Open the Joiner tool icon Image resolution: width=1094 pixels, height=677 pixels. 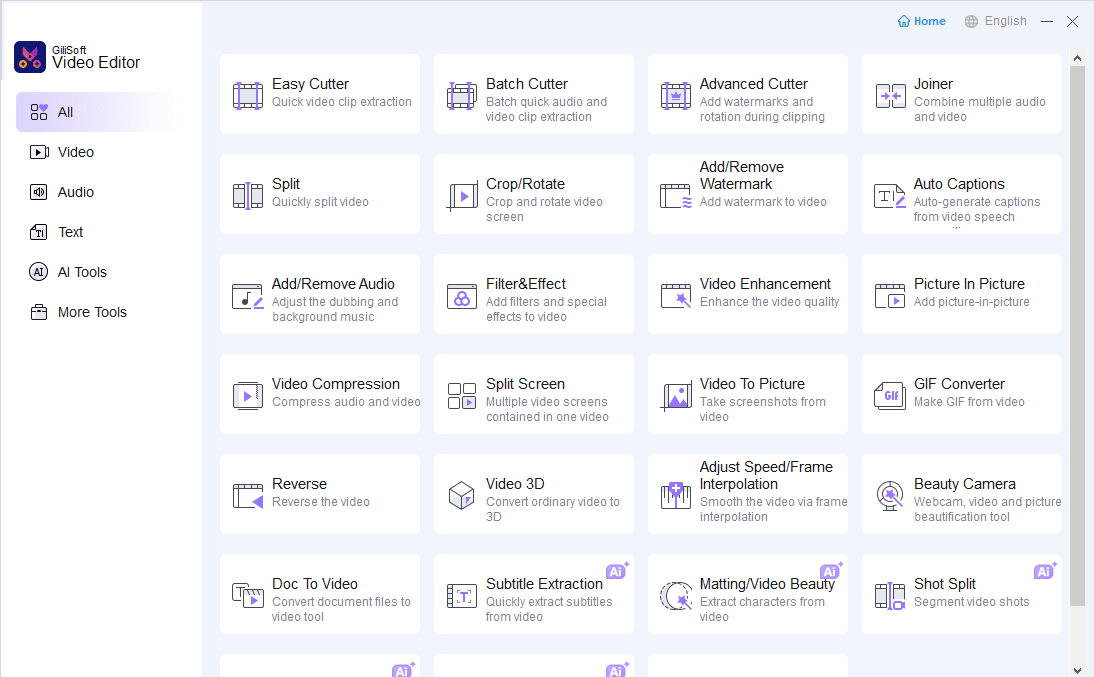890,96
